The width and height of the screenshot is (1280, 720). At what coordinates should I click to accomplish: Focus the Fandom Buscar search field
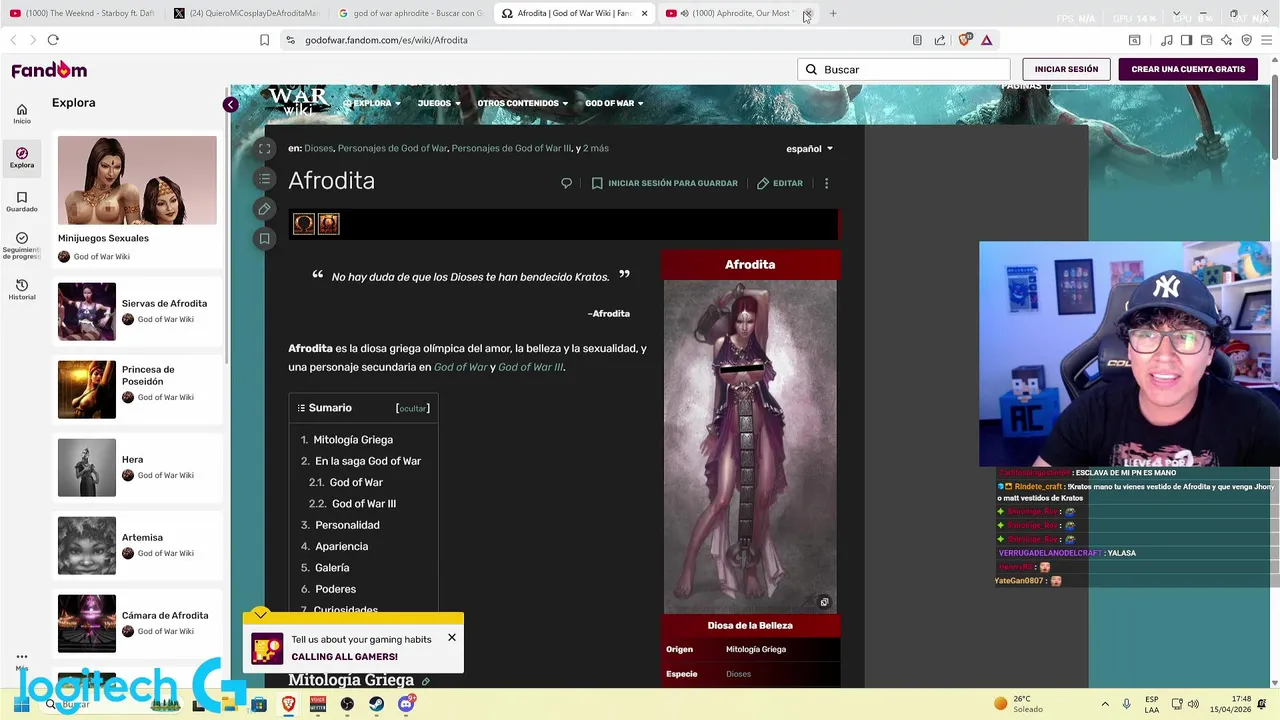click(904, 69)
